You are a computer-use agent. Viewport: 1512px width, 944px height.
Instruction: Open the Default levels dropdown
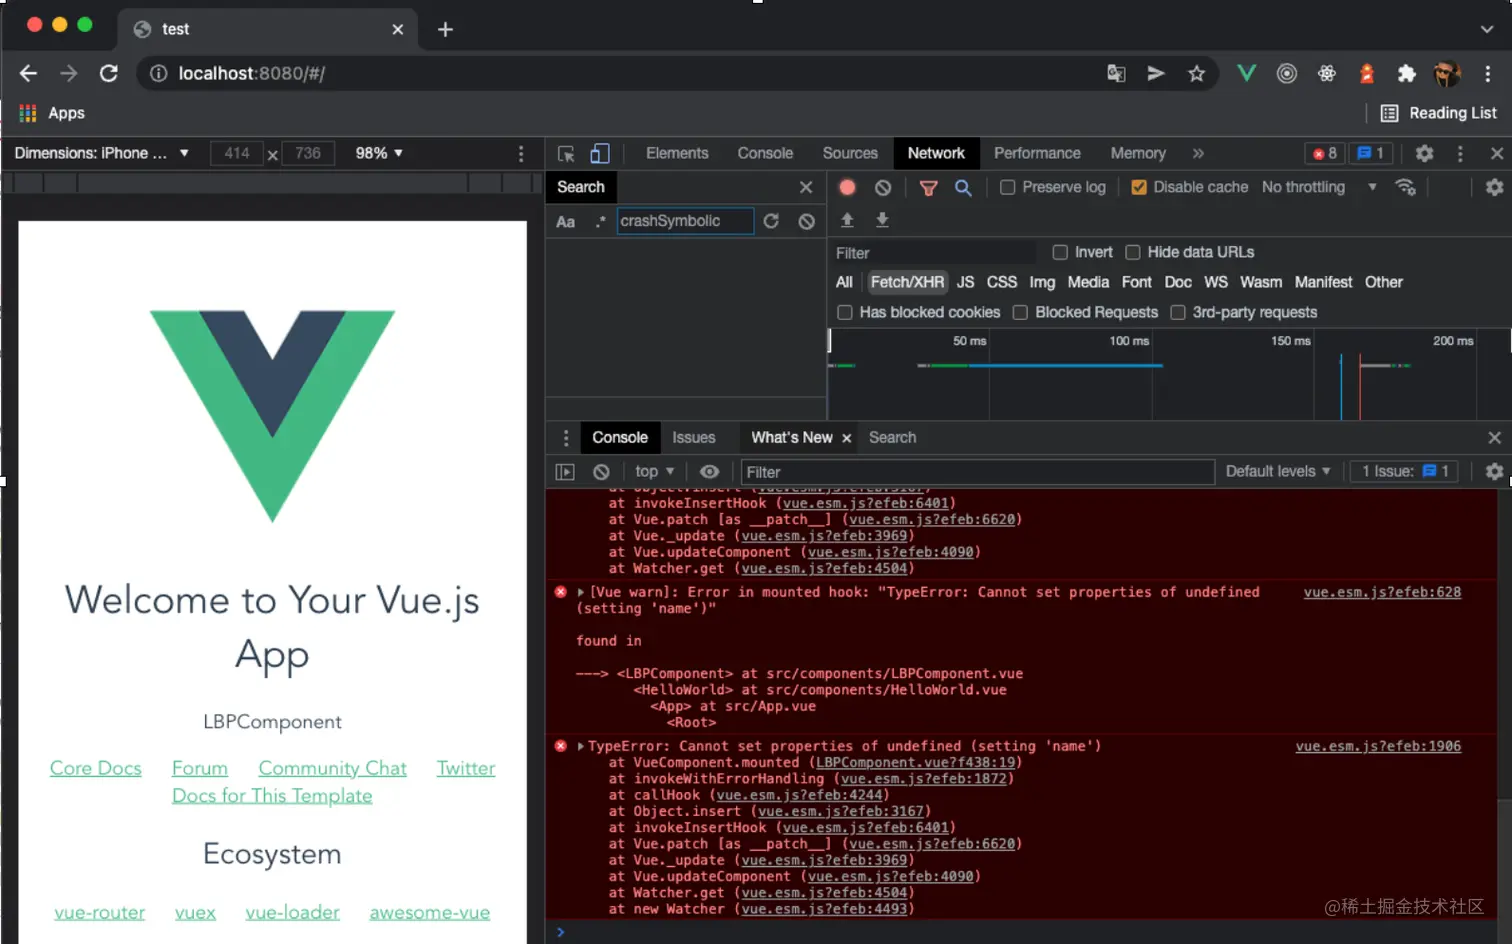point(1278,472)
